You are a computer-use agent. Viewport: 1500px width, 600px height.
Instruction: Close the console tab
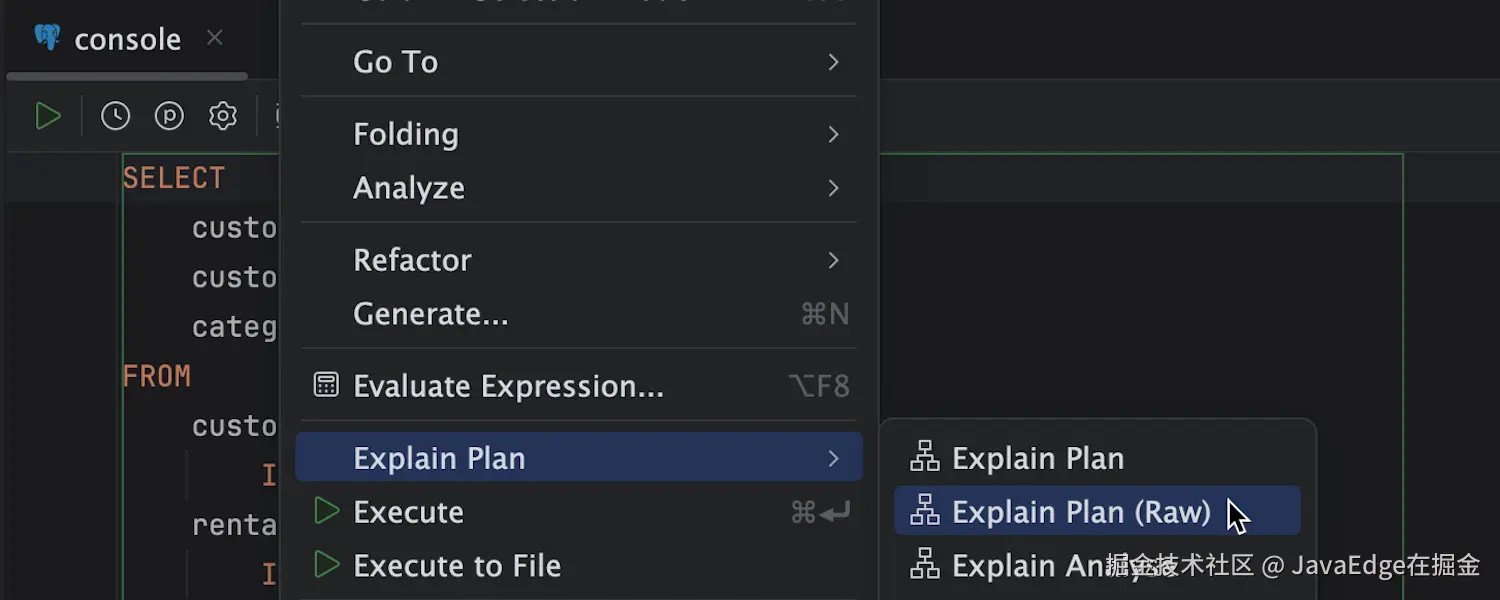214,38
